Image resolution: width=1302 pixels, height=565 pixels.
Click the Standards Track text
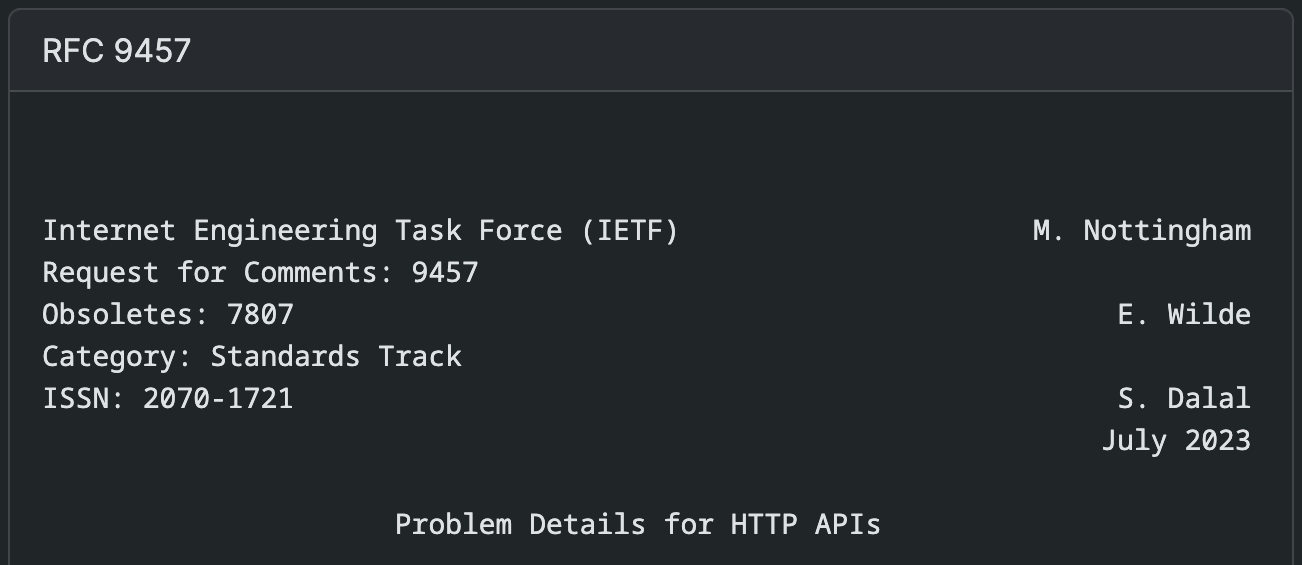point(336,357)
